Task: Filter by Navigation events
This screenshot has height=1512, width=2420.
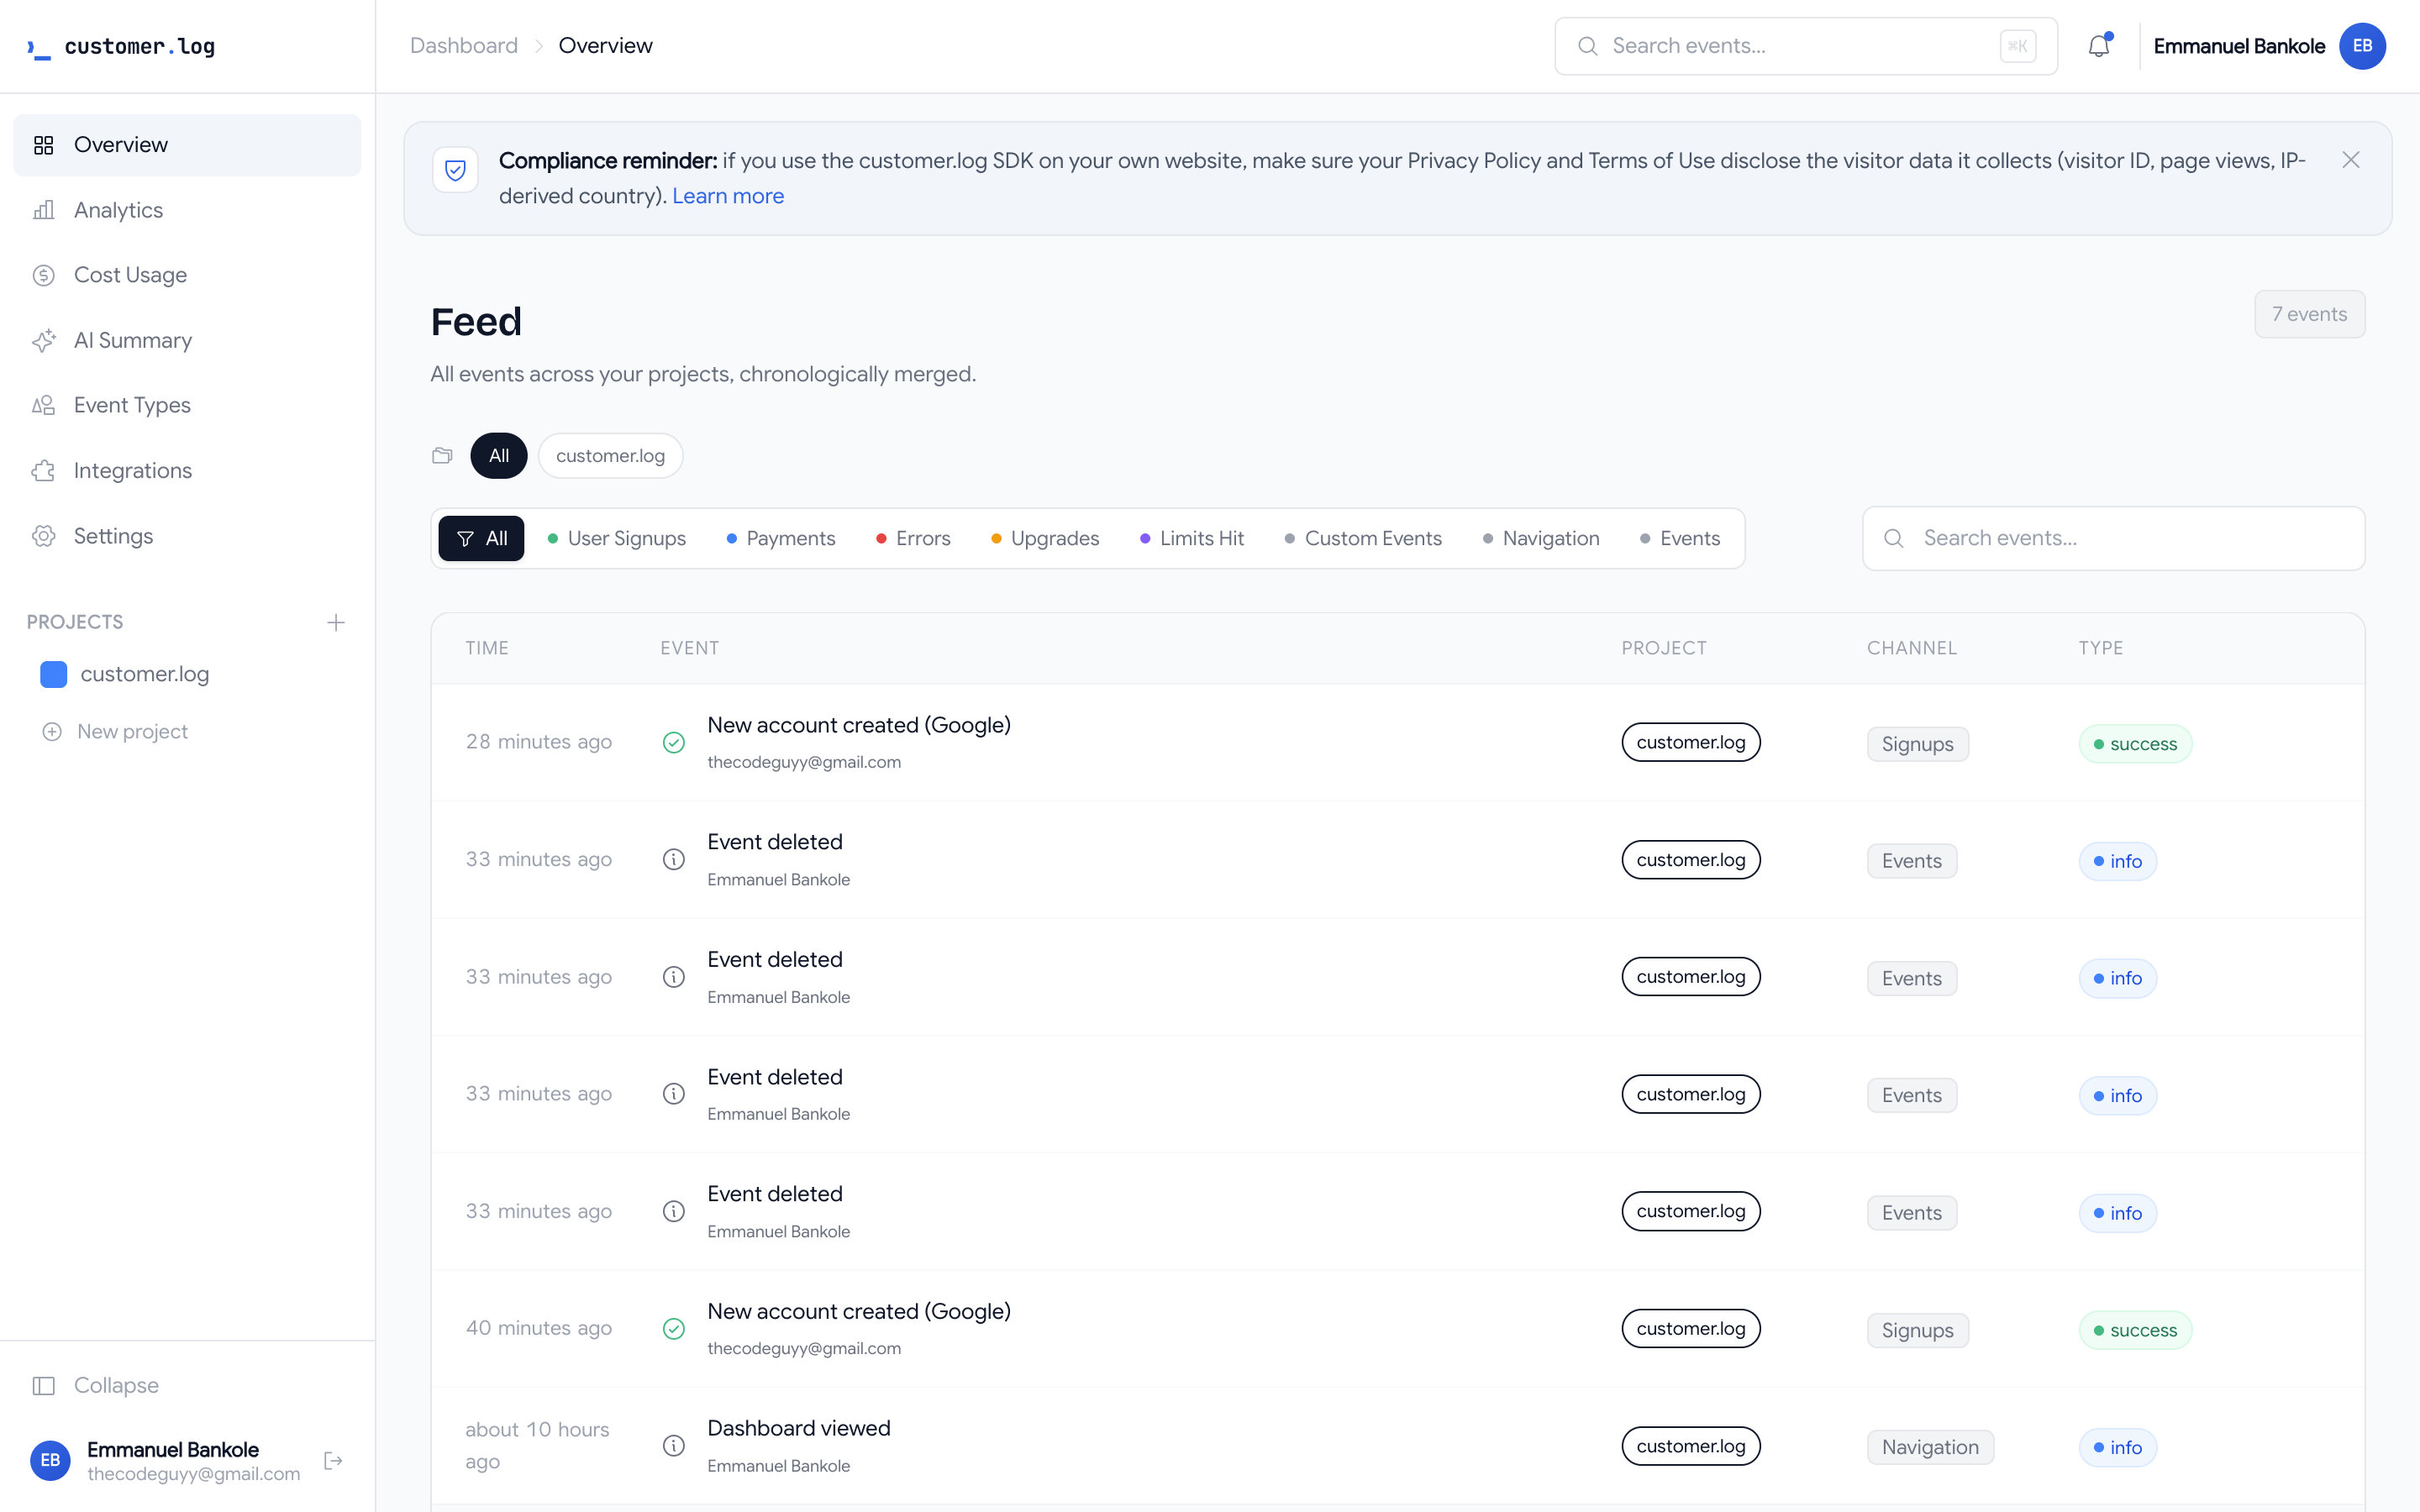Action: point(1541,539)
